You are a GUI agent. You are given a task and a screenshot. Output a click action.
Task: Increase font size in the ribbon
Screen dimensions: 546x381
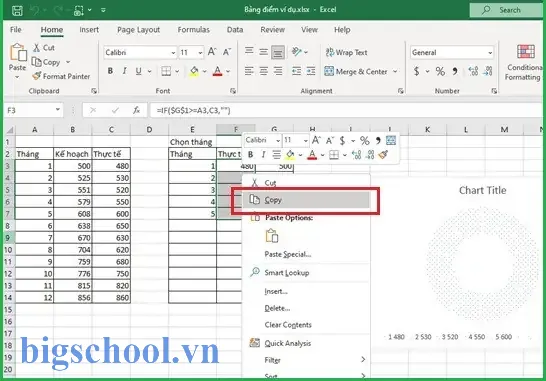(x=212, y=52)
